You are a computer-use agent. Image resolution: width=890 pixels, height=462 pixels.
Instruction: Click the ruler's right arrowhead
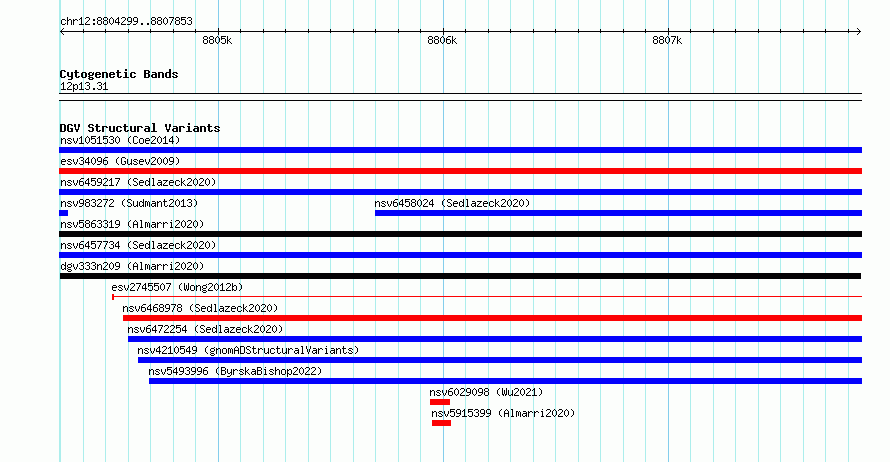[859, 31]
